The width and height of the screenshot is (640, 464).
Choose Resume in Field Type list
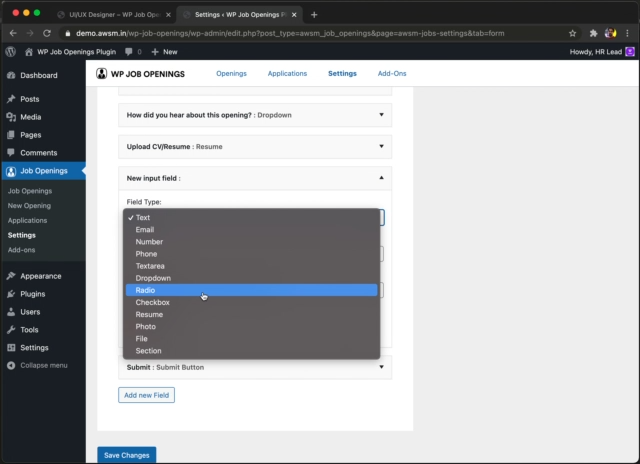tap(251, 315)
